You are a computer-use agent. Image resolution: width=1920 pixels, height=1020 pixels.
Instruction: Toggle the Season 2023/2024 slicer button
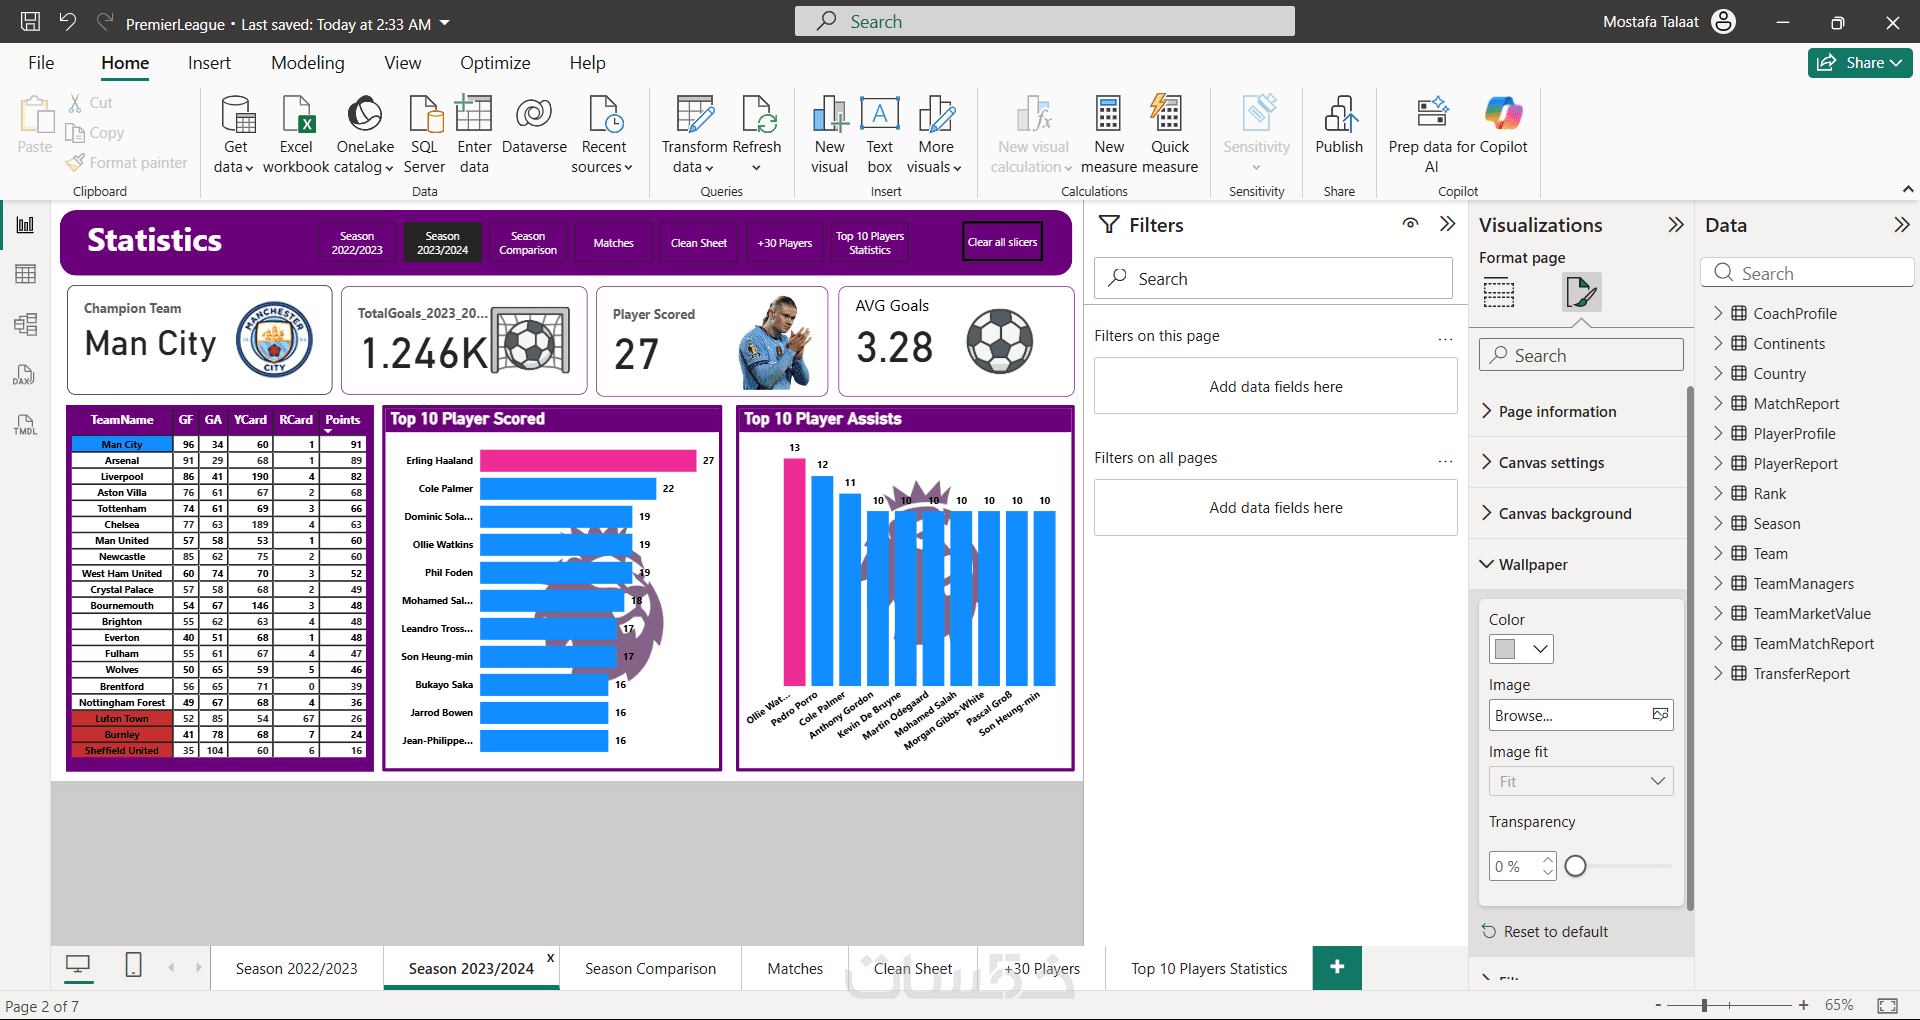pos(442,243)
